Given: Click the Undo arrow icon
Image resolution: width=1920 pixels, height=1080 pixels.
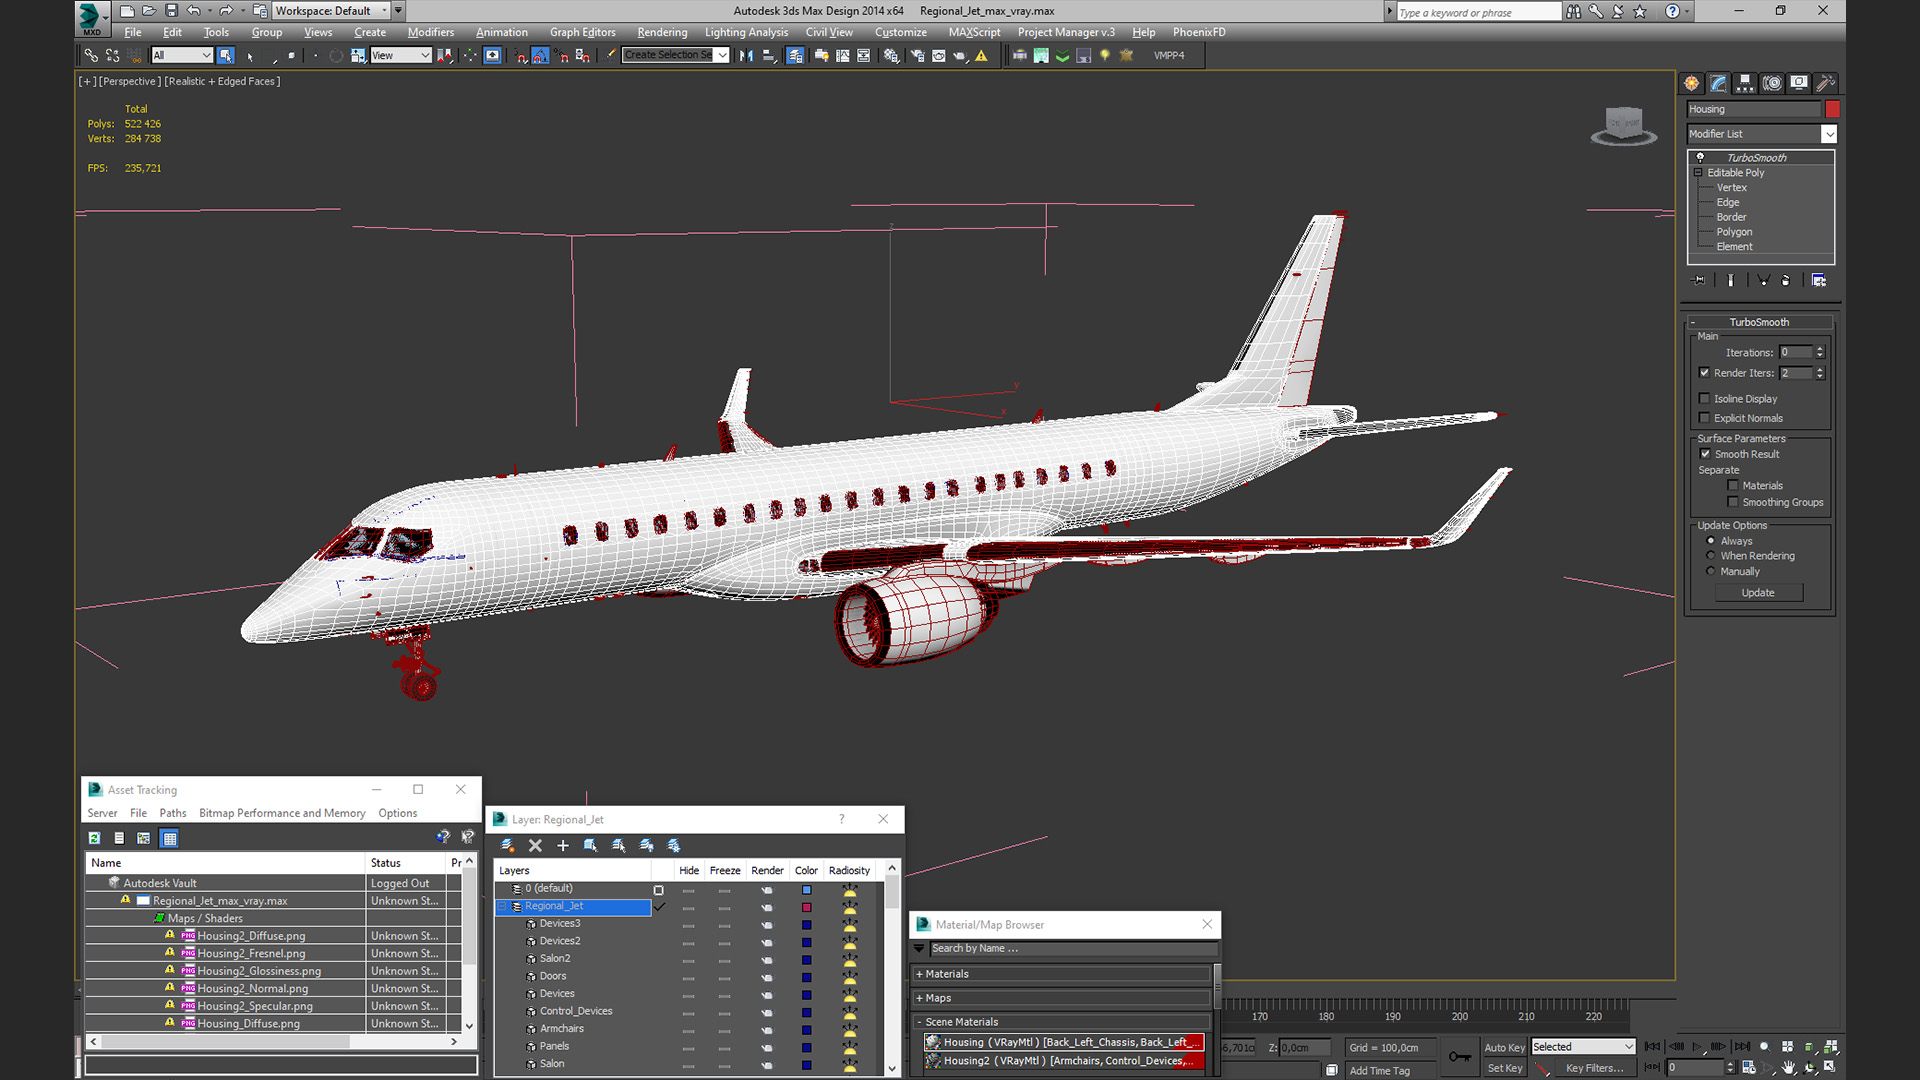Looking at the screenshot, I should pyautogui.click(x=194, y=11).
